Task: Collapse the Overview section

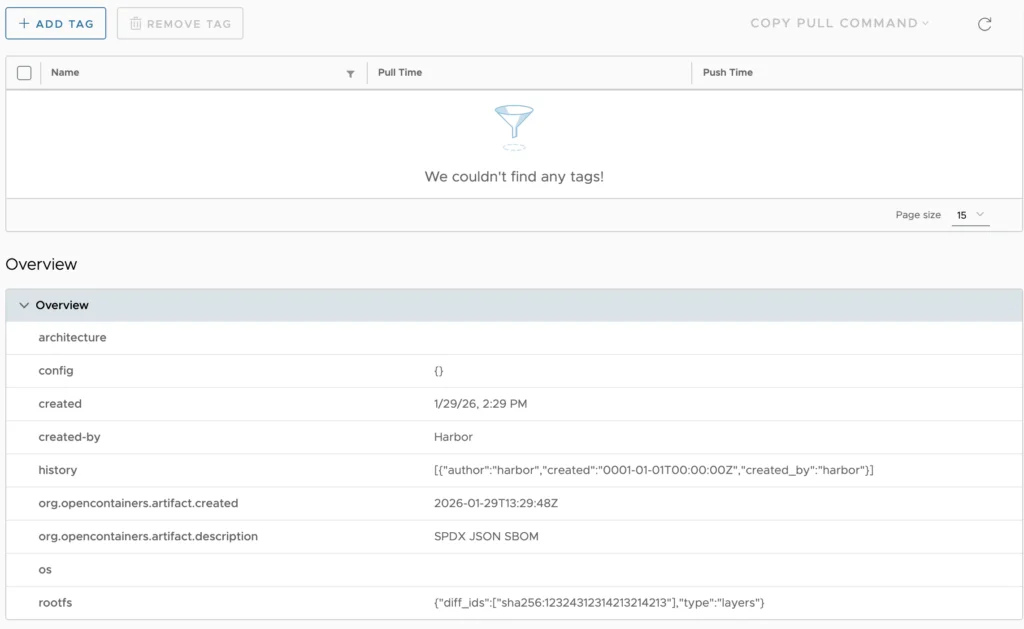Action: (25, 305)
